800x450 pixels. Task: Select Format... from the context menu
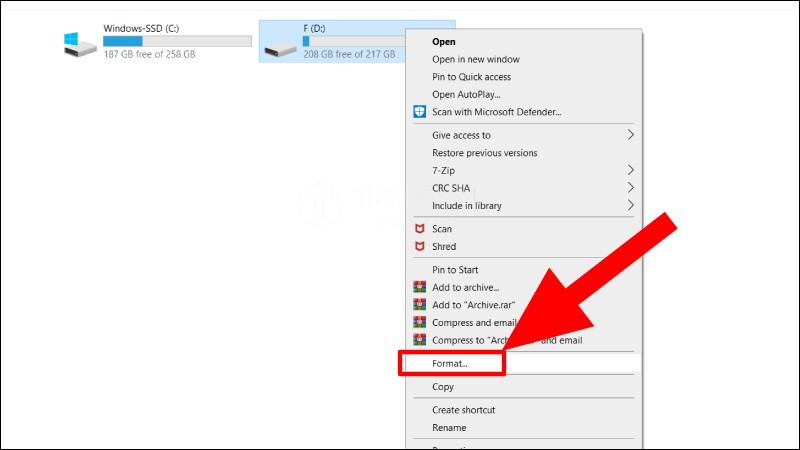point(450,363)
